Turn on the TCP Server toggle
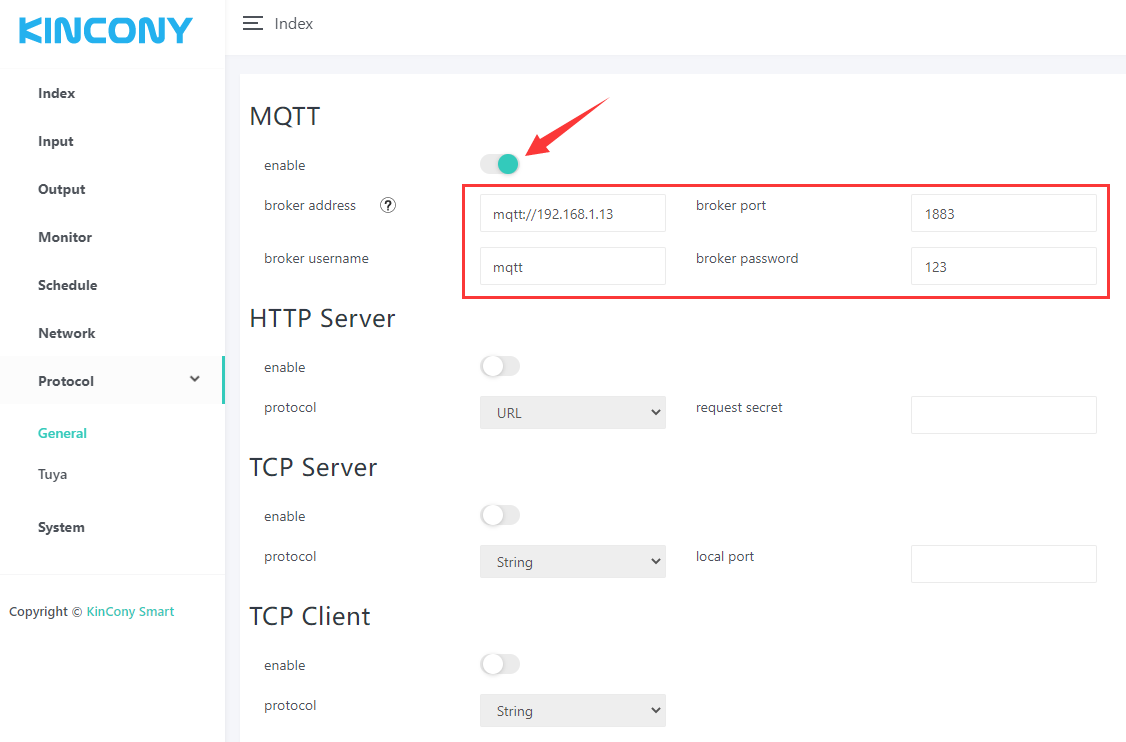 click(x=500, y=515)
